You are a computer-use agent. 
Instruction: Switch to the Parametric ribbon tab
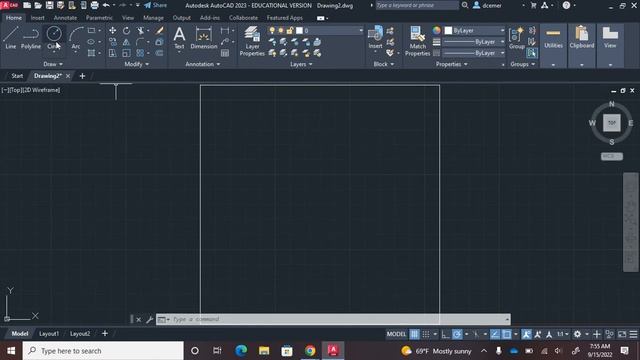coord(99,18)
